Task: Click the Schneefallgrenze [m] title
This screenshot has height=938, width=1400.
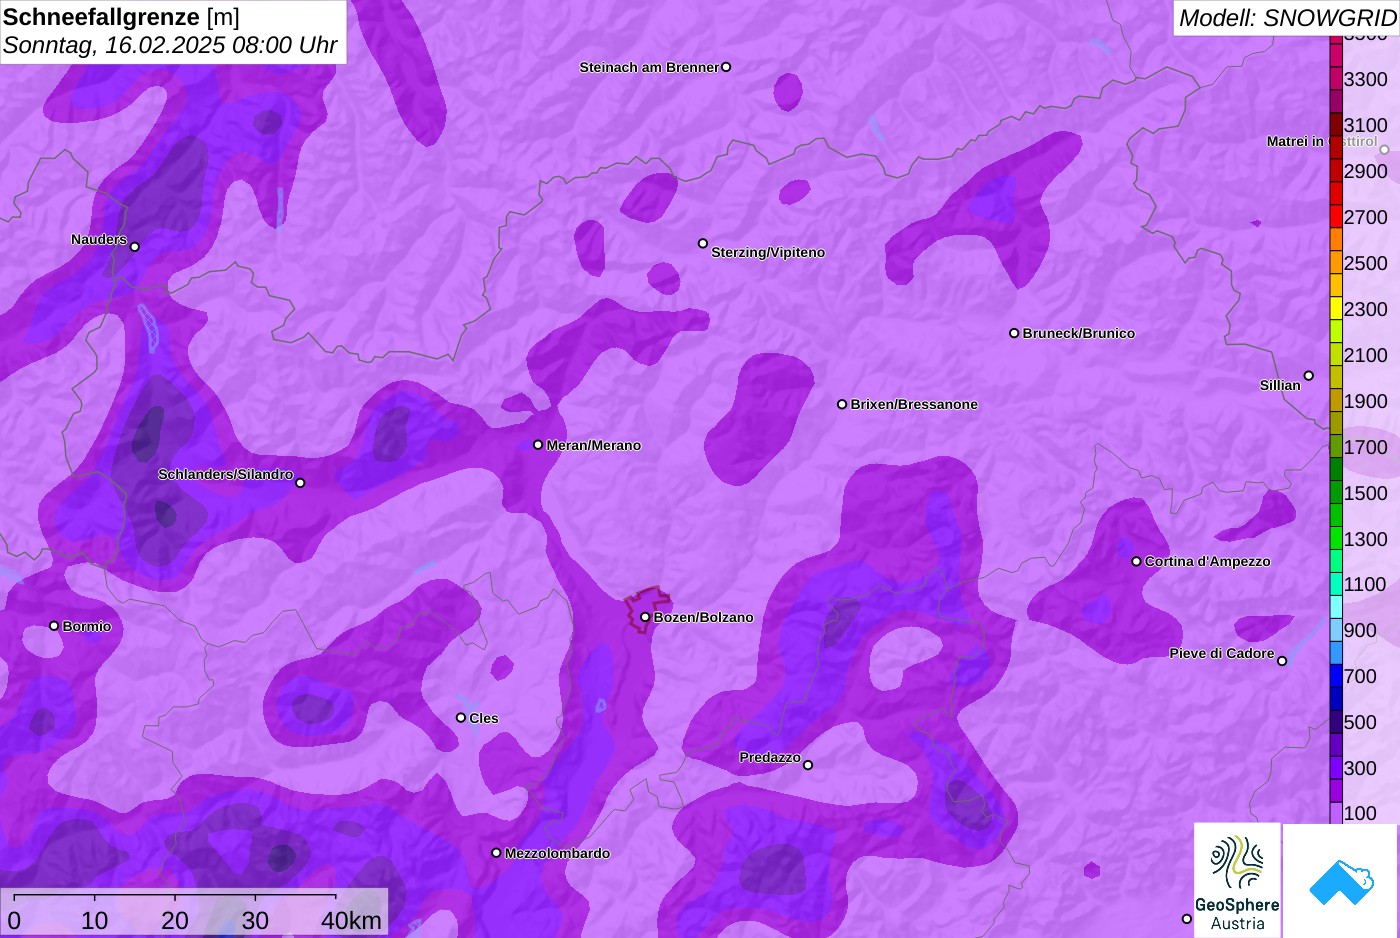Action: pyautogui.click(x=121, y=17)
